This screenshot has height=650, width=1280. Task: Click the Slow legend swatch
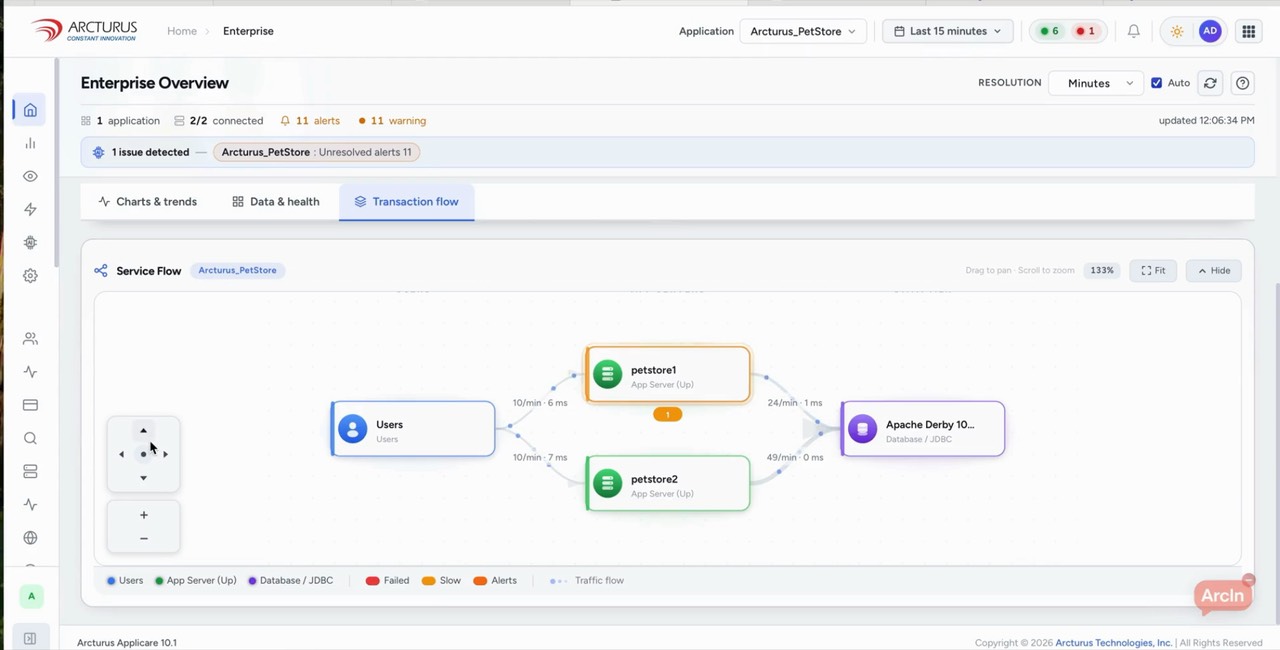click(x=428, y=580)
